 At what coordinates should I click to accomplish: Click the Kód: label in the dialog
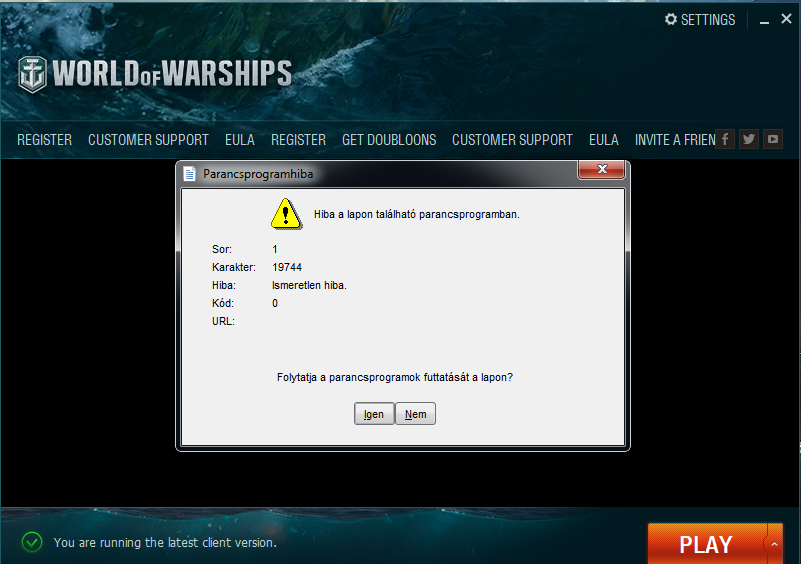click(x=223, y=303)
